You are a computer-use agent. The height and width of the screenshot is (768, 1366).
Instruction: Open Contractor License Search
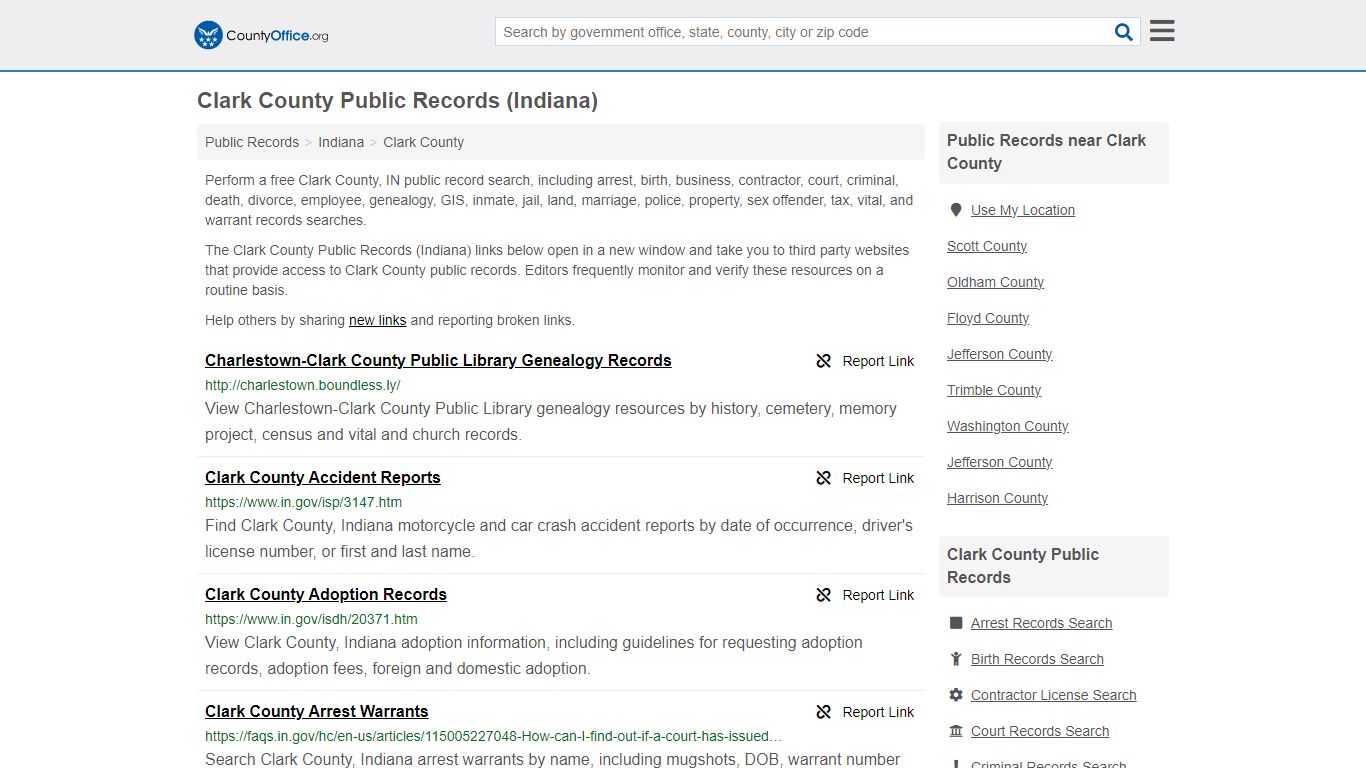point(1053,695)
